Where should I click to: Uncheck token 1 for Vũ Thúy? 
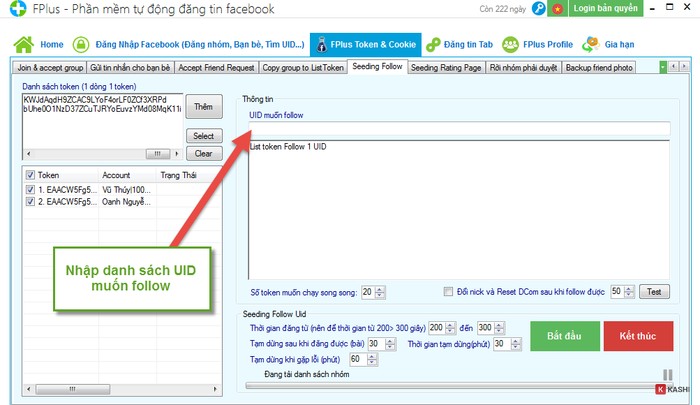[30, 189]
